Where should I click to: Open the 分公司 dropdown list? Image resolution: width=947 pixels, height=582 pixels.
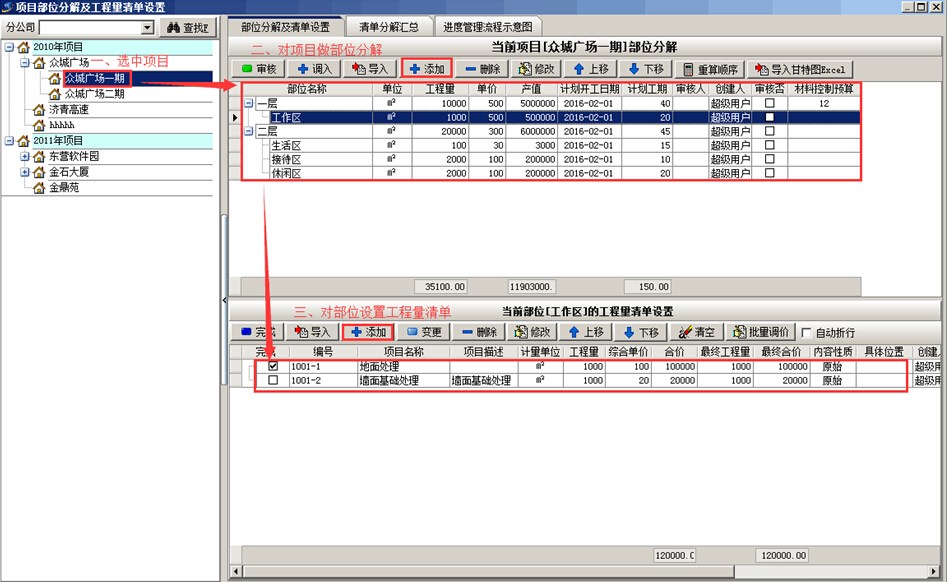(148, 29)
